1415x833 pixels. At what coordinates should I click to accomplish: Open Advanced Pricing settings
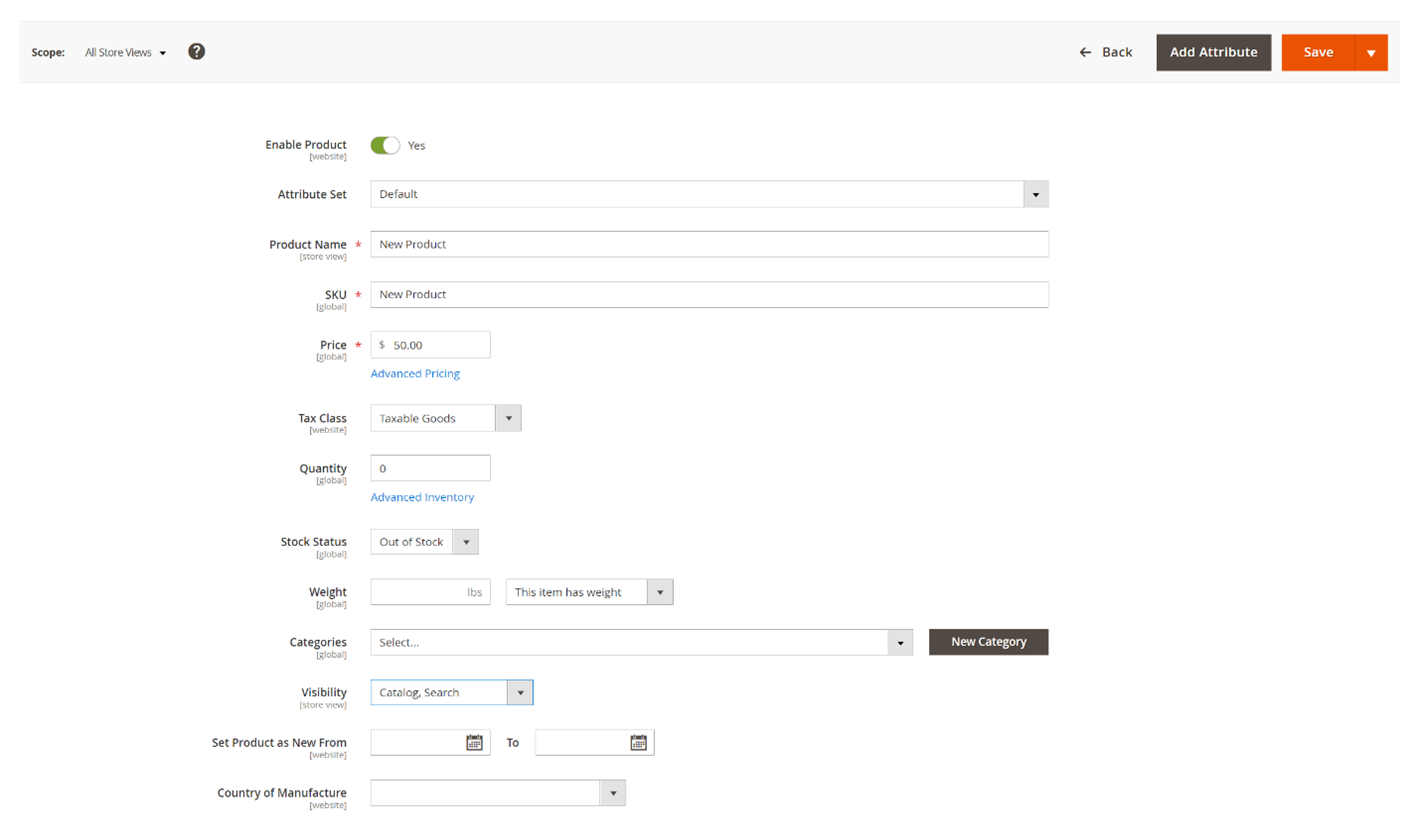click(415, 373)
